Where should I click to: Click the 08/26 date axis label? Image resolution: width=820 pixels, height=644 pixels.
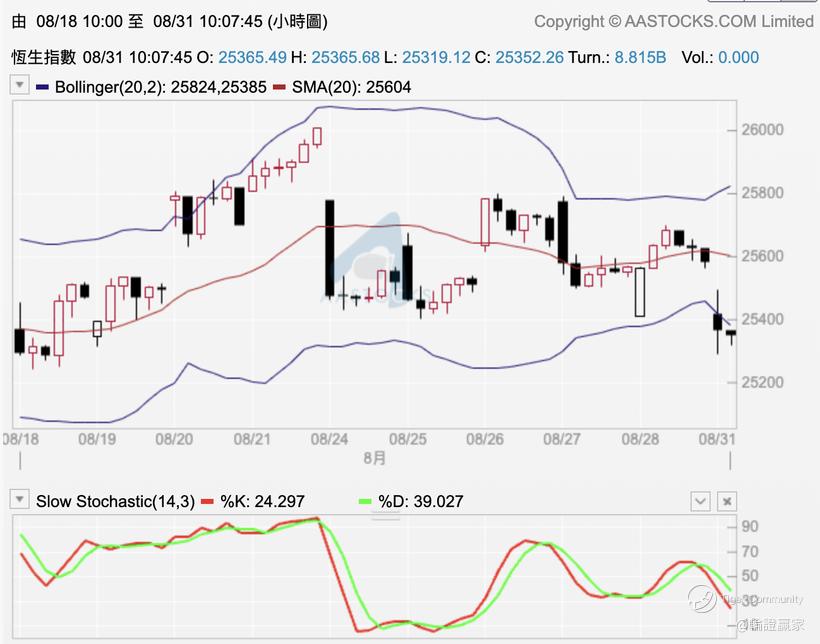tap(485, 438)
